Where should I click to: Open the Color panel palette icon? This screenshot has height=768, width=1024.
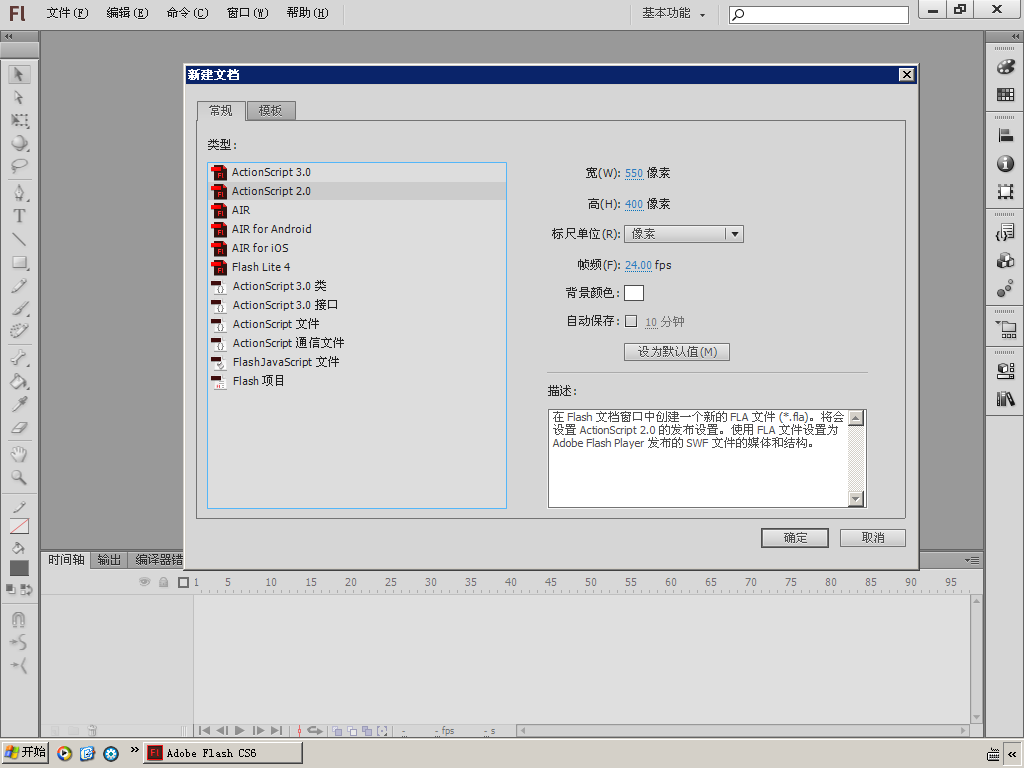1006,67
